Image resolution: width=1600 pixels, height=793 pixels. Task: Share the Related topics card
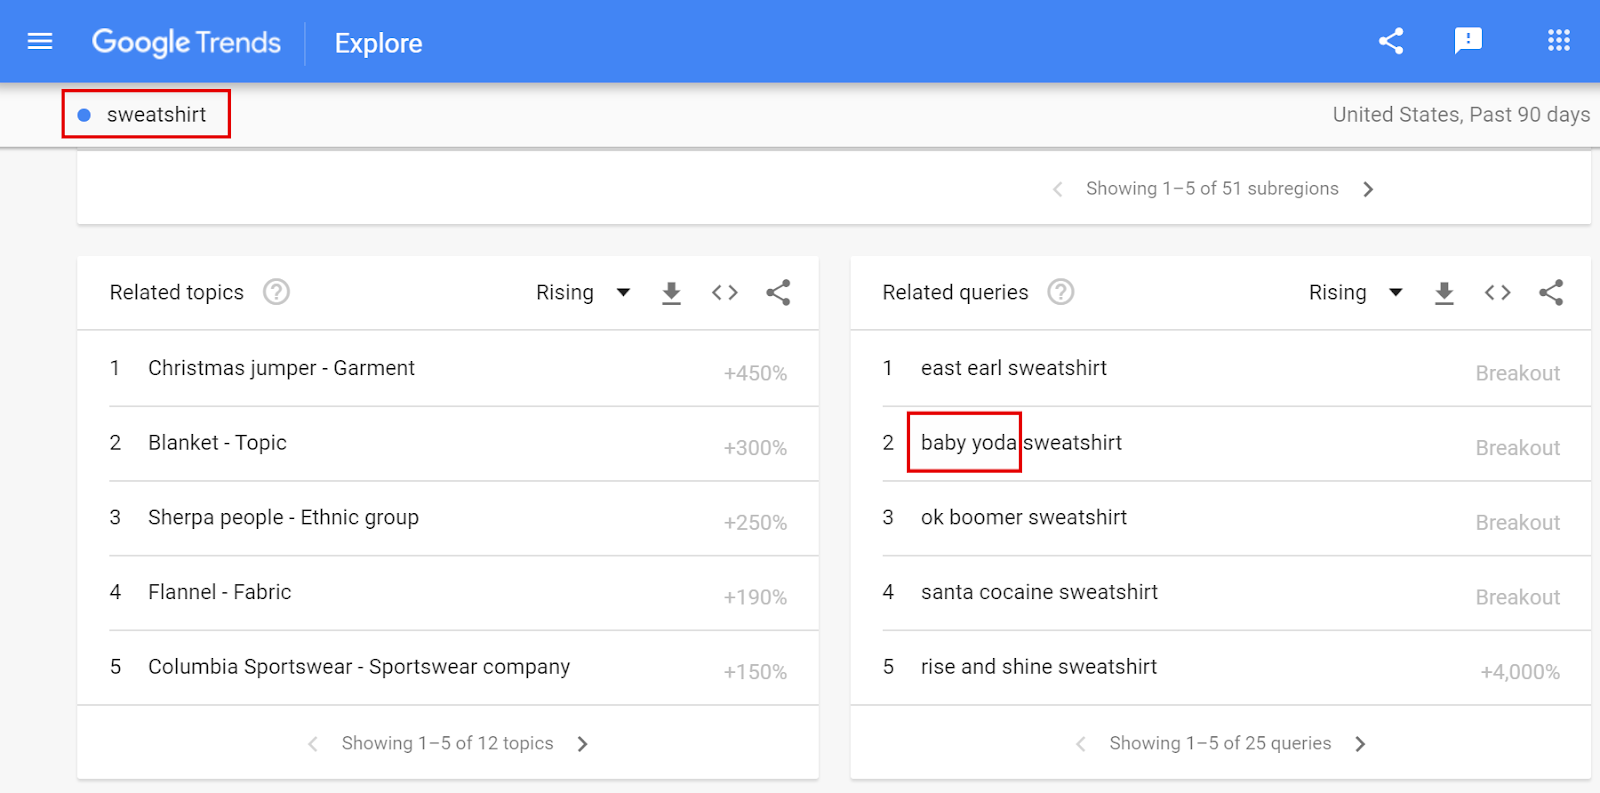[778, 292]
